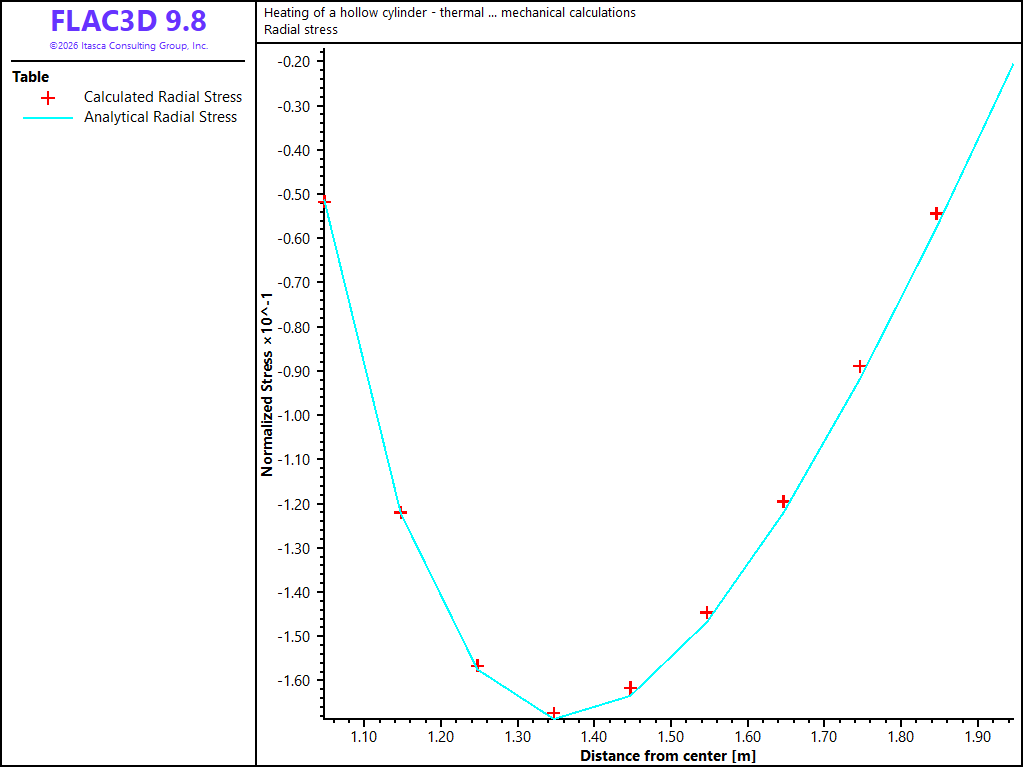Select the 'Radial stress' subtitle text
The height and width of the screenshot is (768, 1024).
point(301,29)
